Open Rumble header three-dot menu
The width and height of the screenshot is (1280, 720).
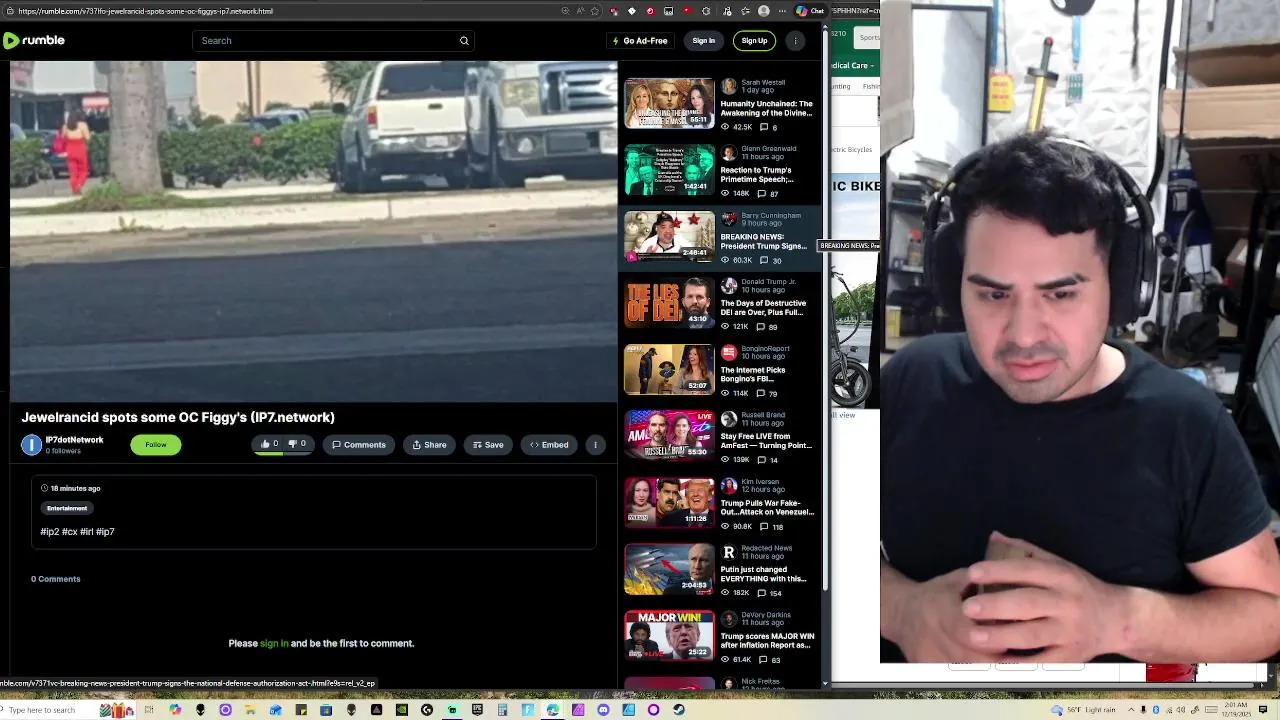pos(795,41)
